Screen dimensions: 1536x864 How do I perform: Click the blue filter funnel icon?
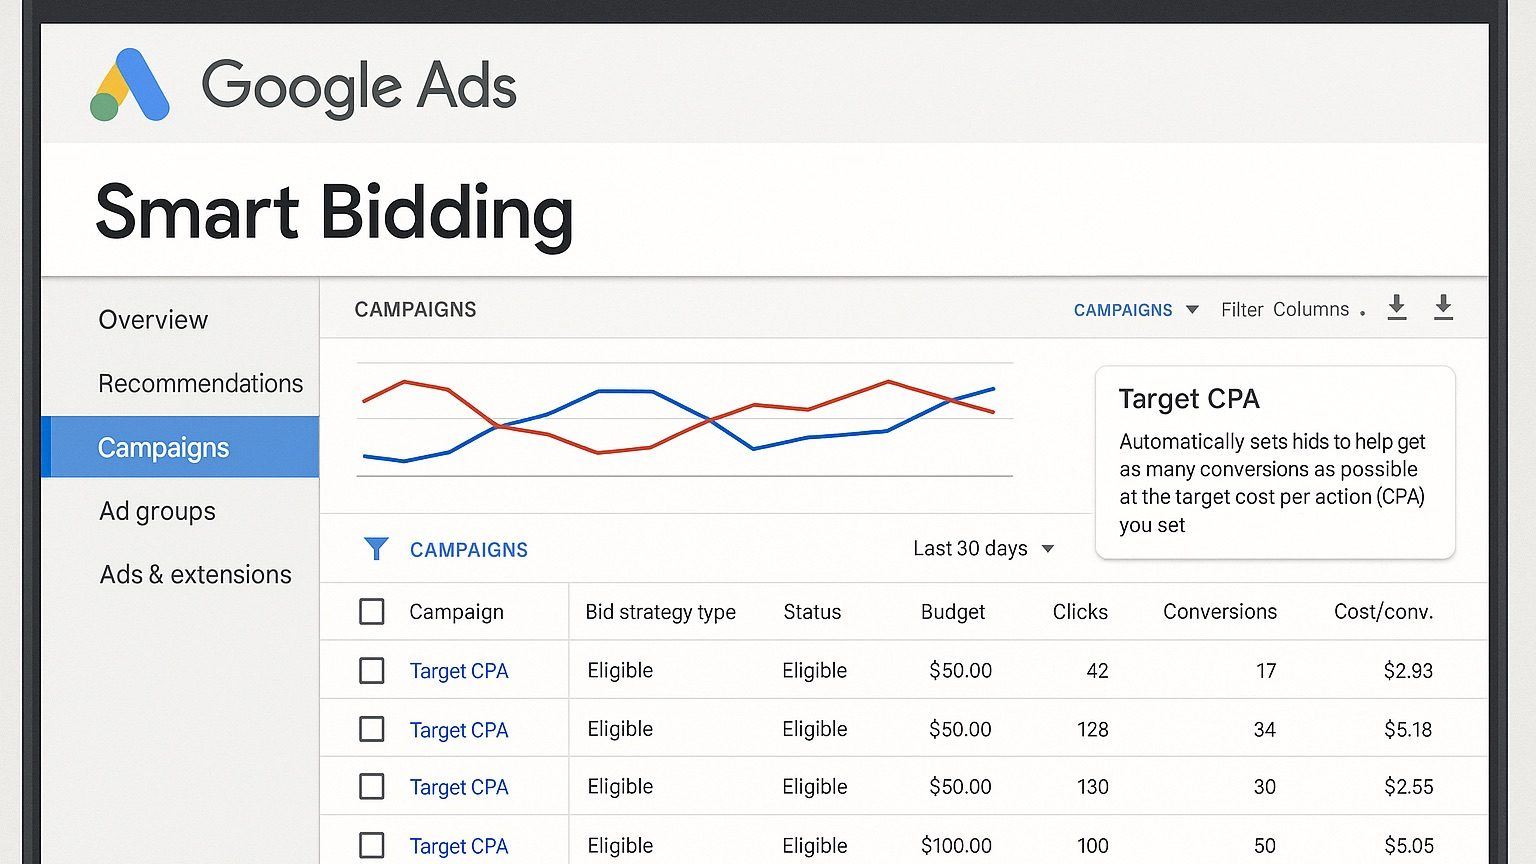click(x=376, y=548)
